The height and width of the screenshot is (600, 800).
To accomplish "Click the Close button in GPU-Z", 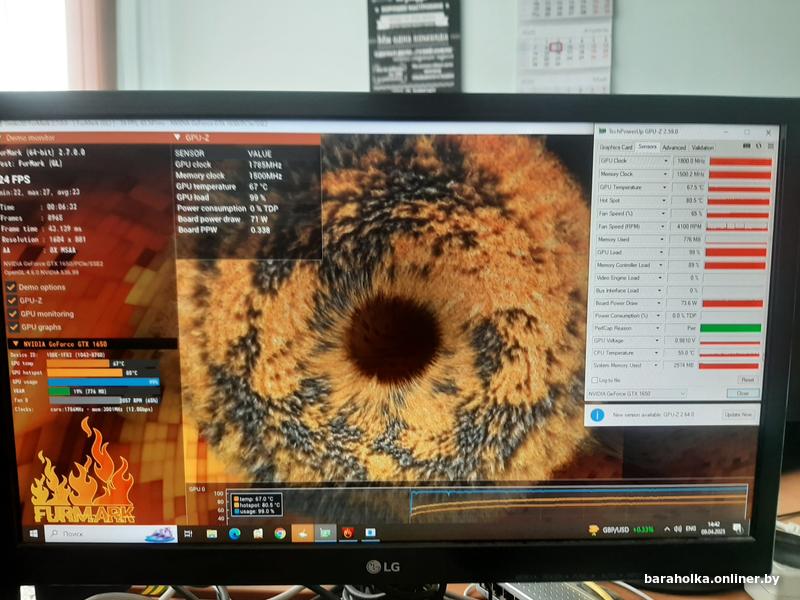I will (742, 393).
